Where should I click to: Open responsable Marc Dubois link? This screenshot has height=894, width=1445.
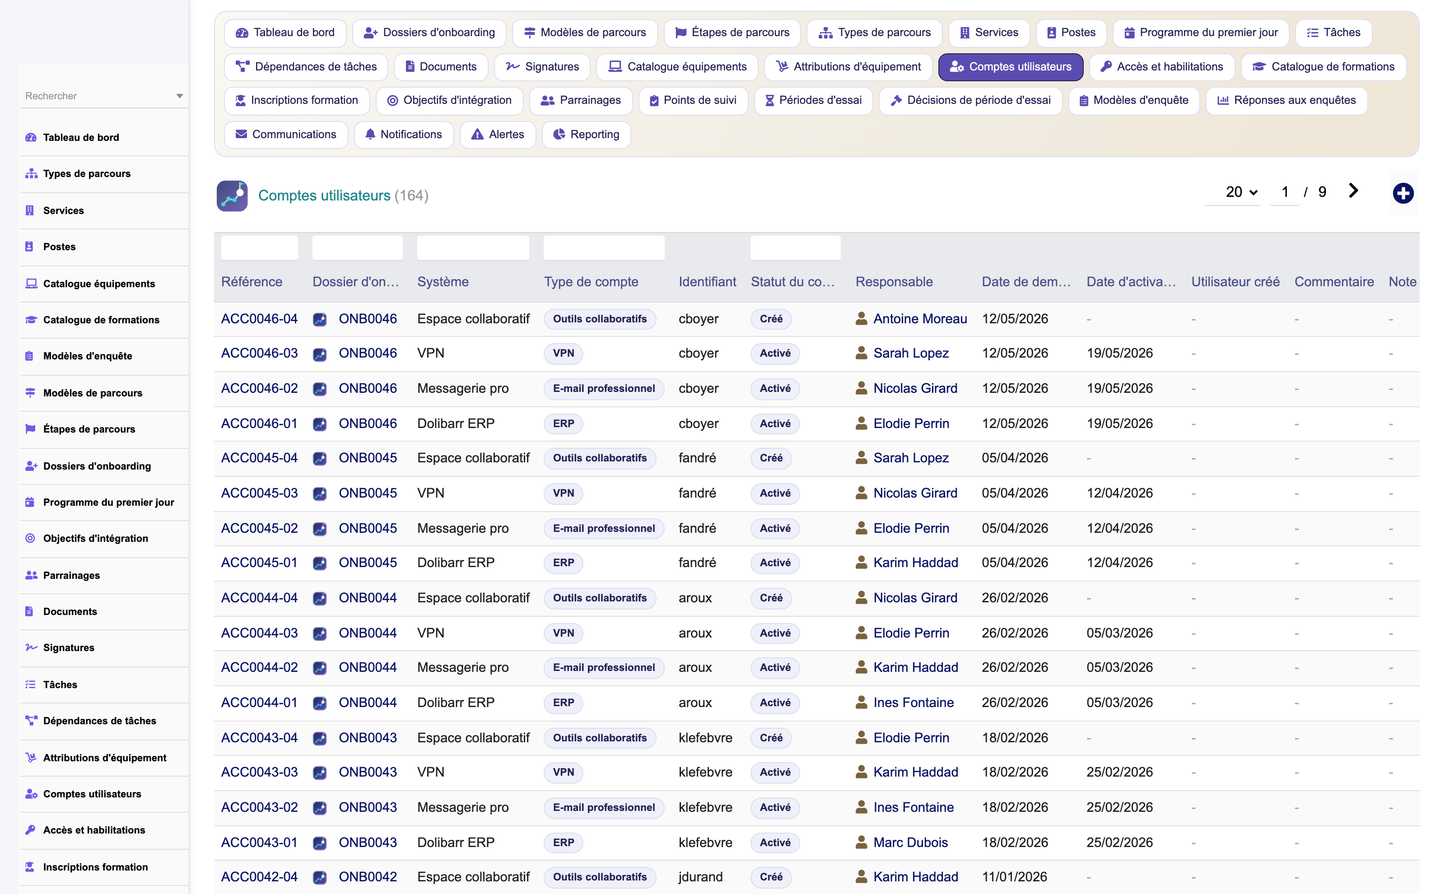click(x=910, y=842)
